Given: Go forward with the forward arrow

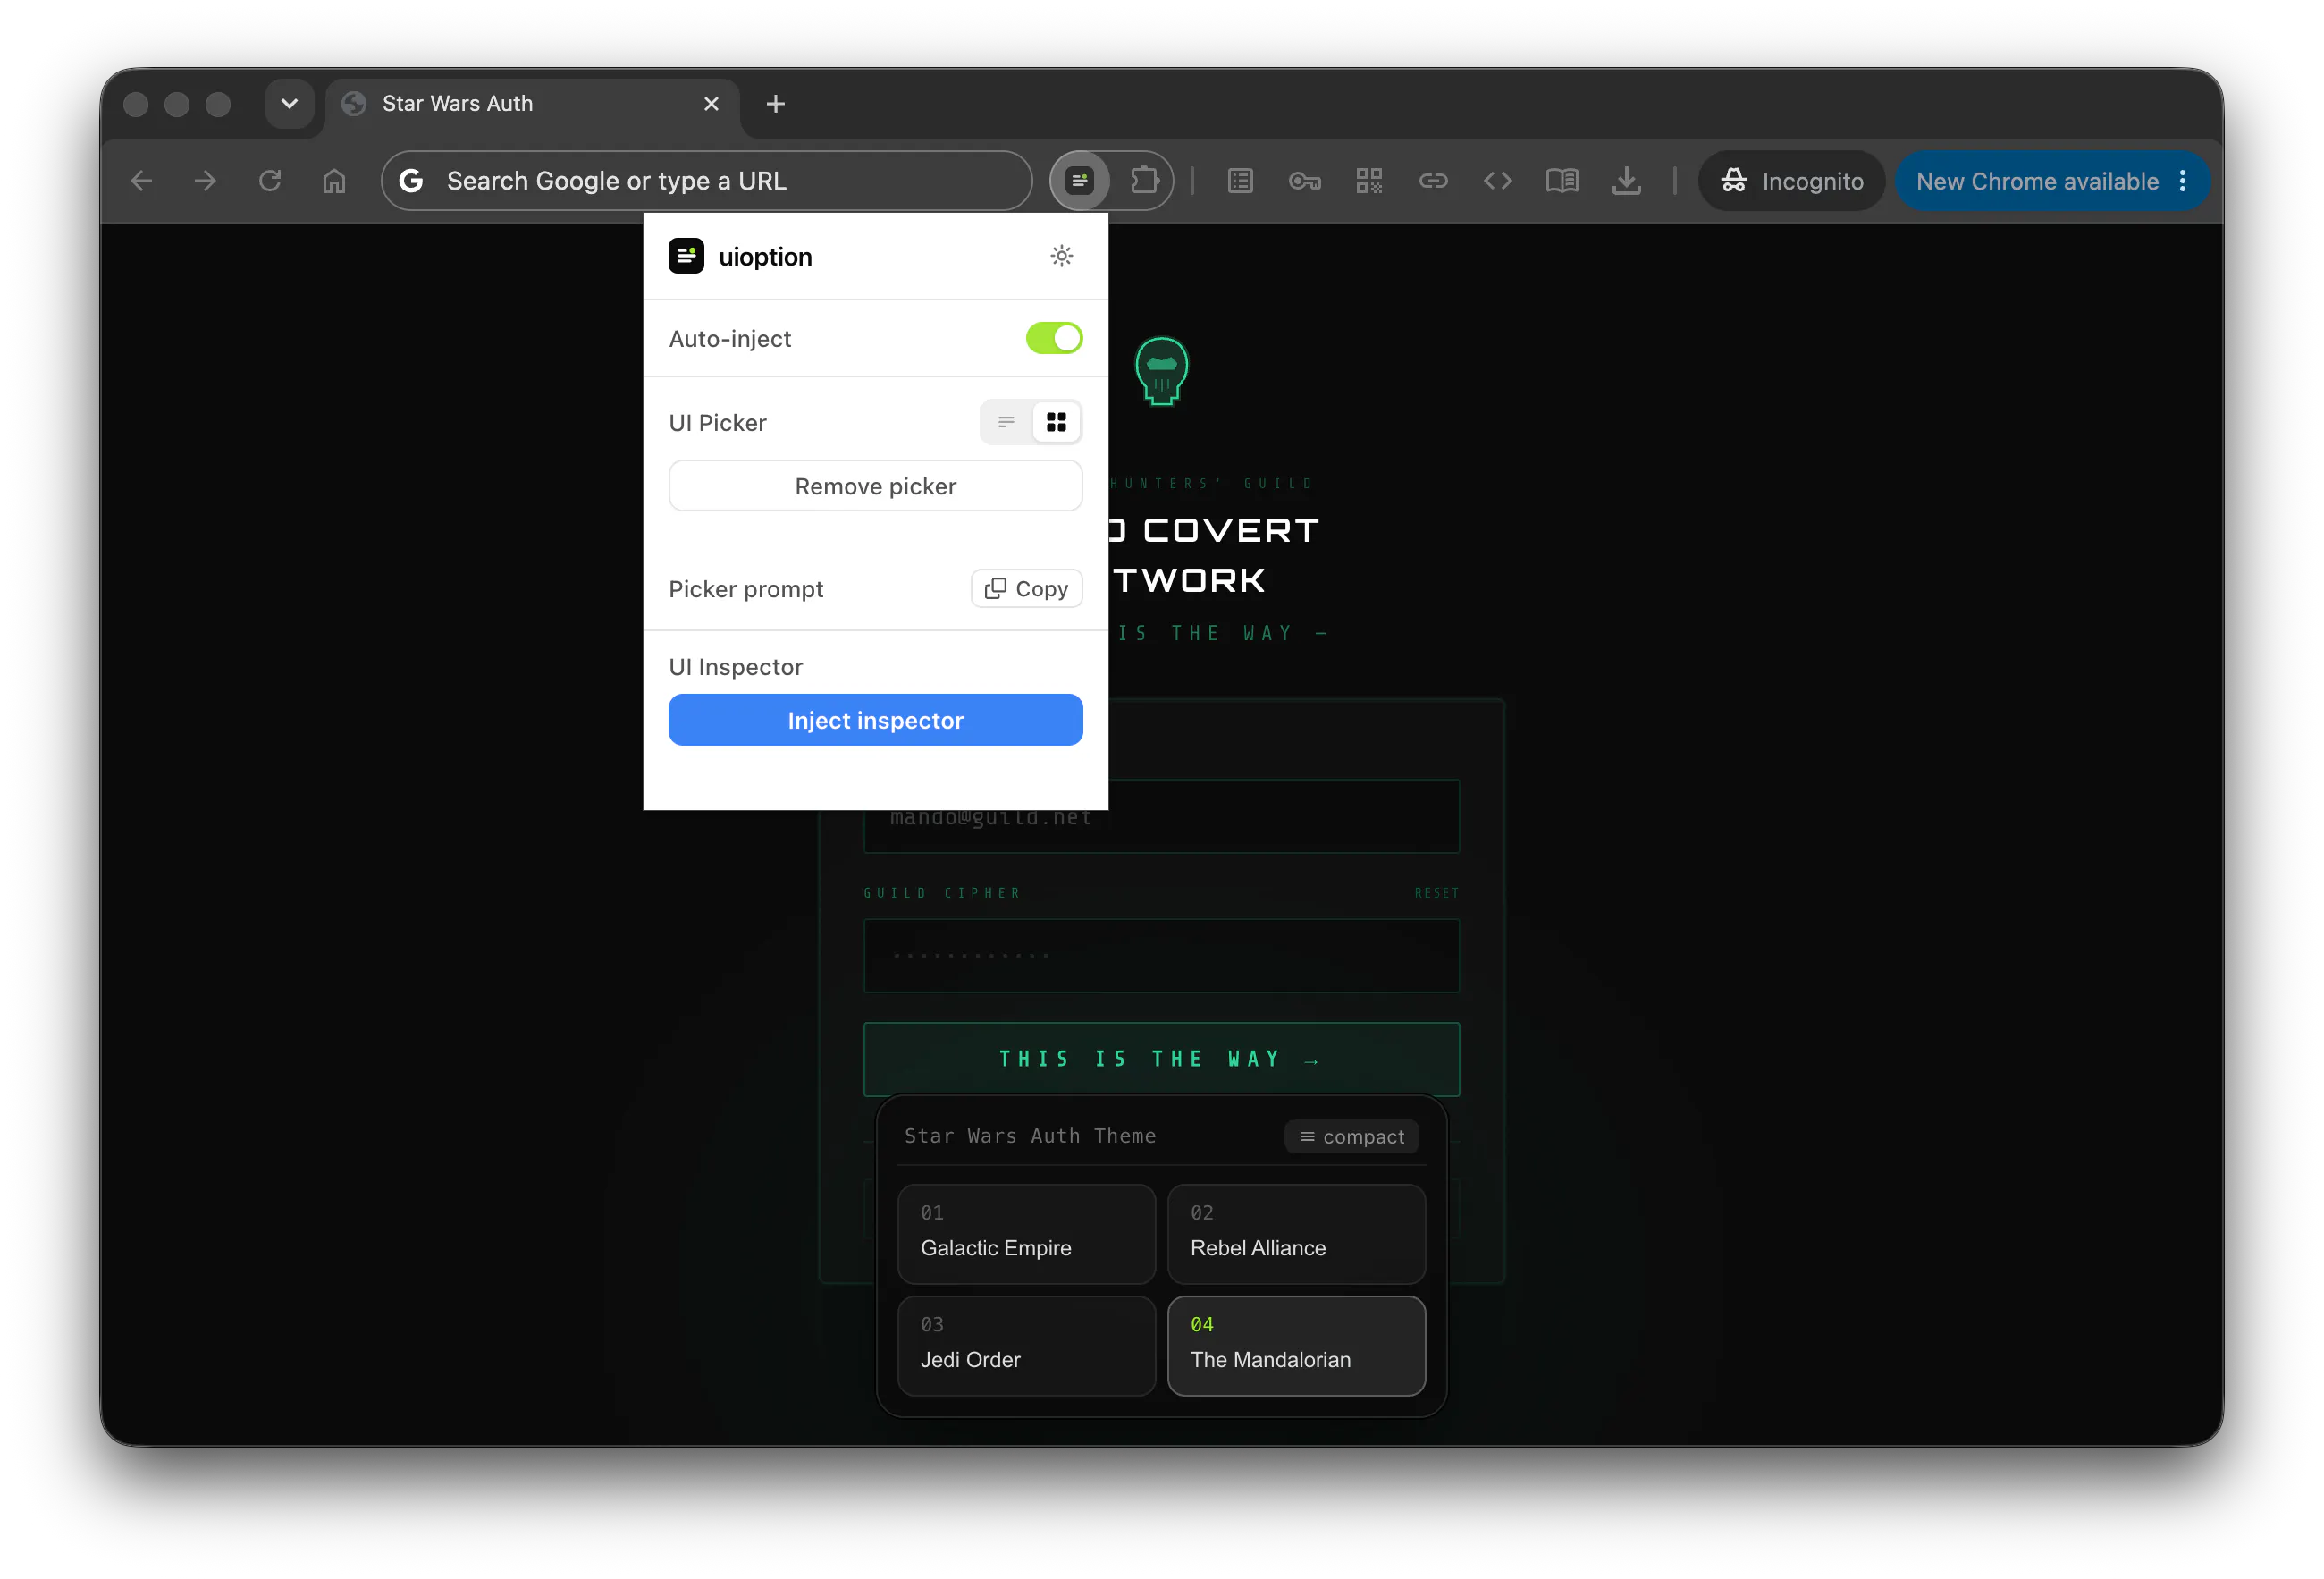Looking at the screenshot, I should click(x=205, y=181).
